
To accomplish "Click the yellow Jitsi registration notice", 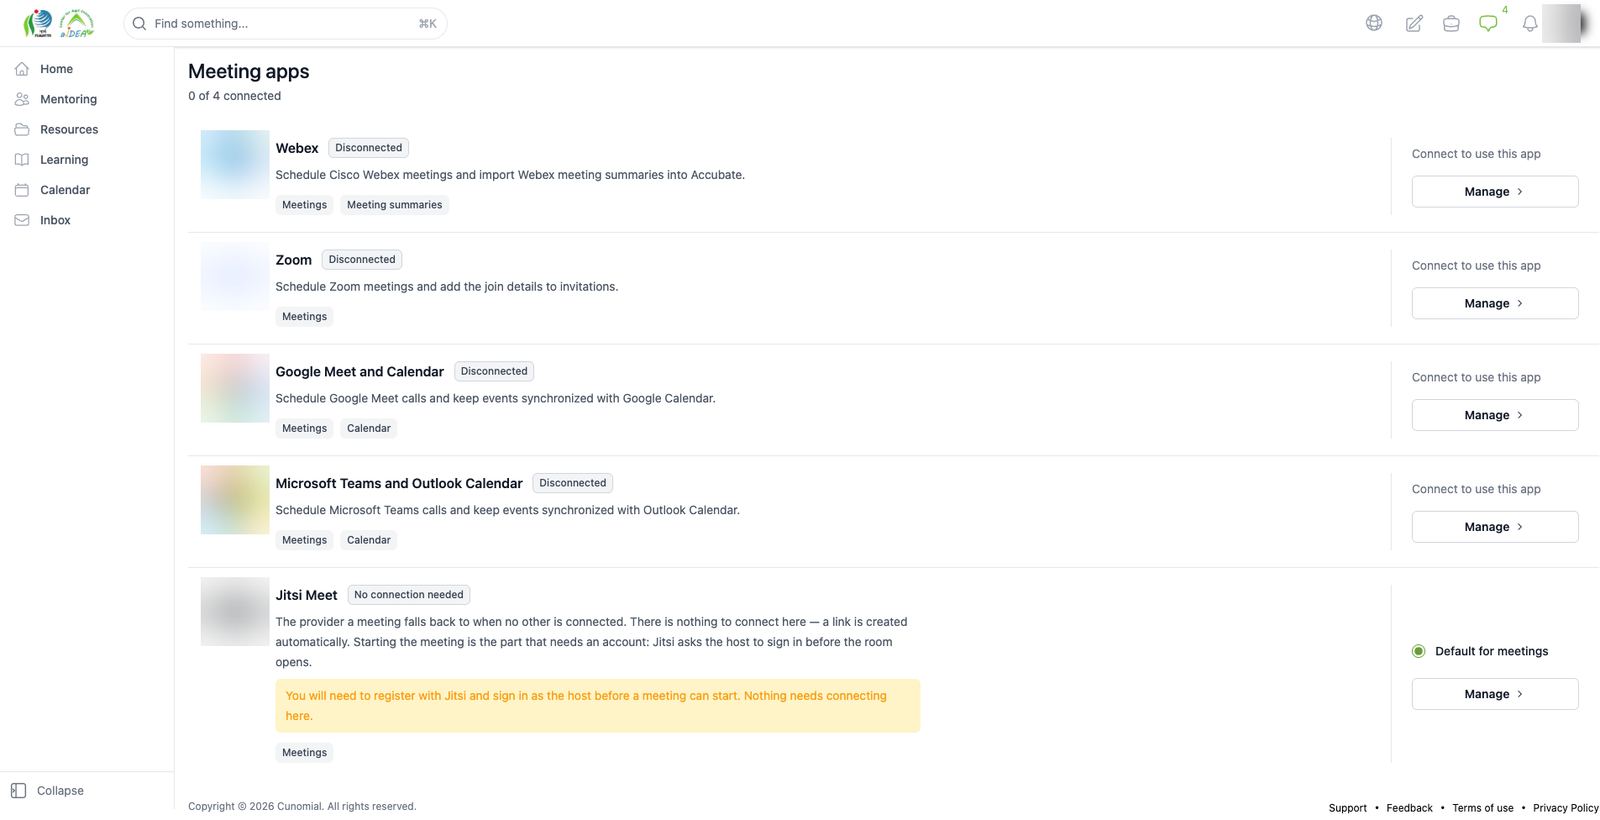I will 598,706.
